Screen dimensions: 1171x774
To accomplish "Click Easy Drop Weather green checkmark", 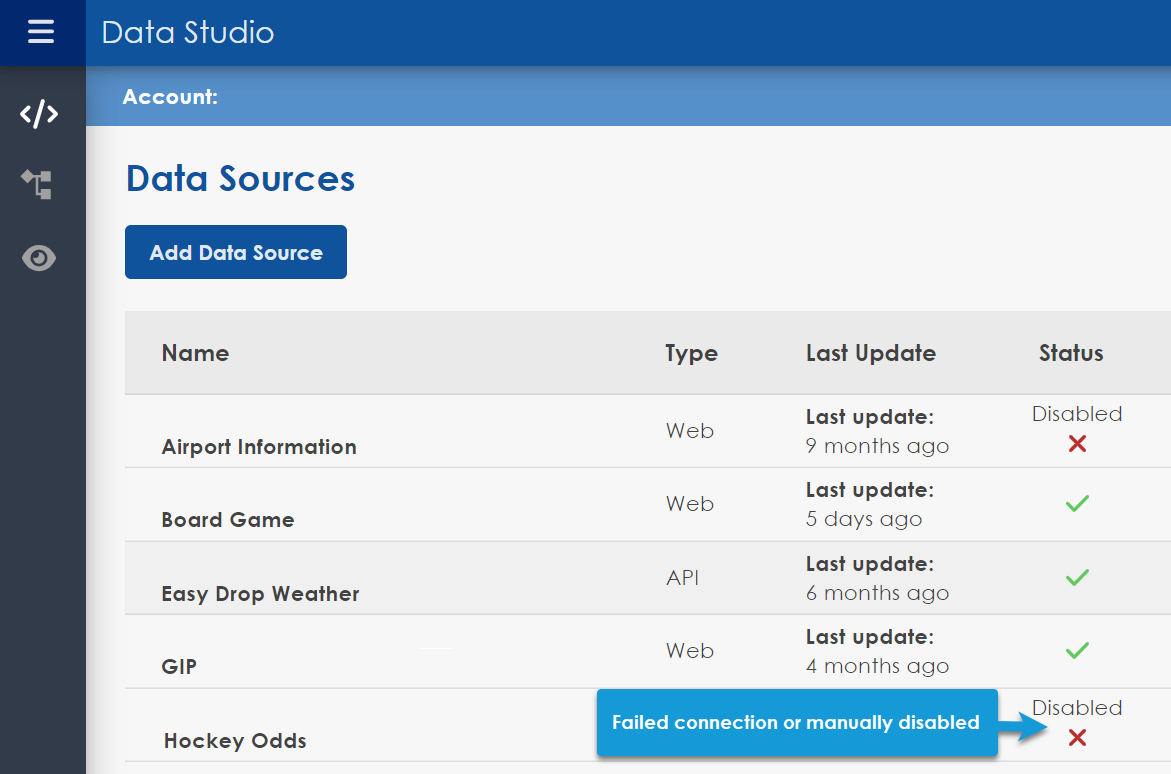I will 1077,578.
